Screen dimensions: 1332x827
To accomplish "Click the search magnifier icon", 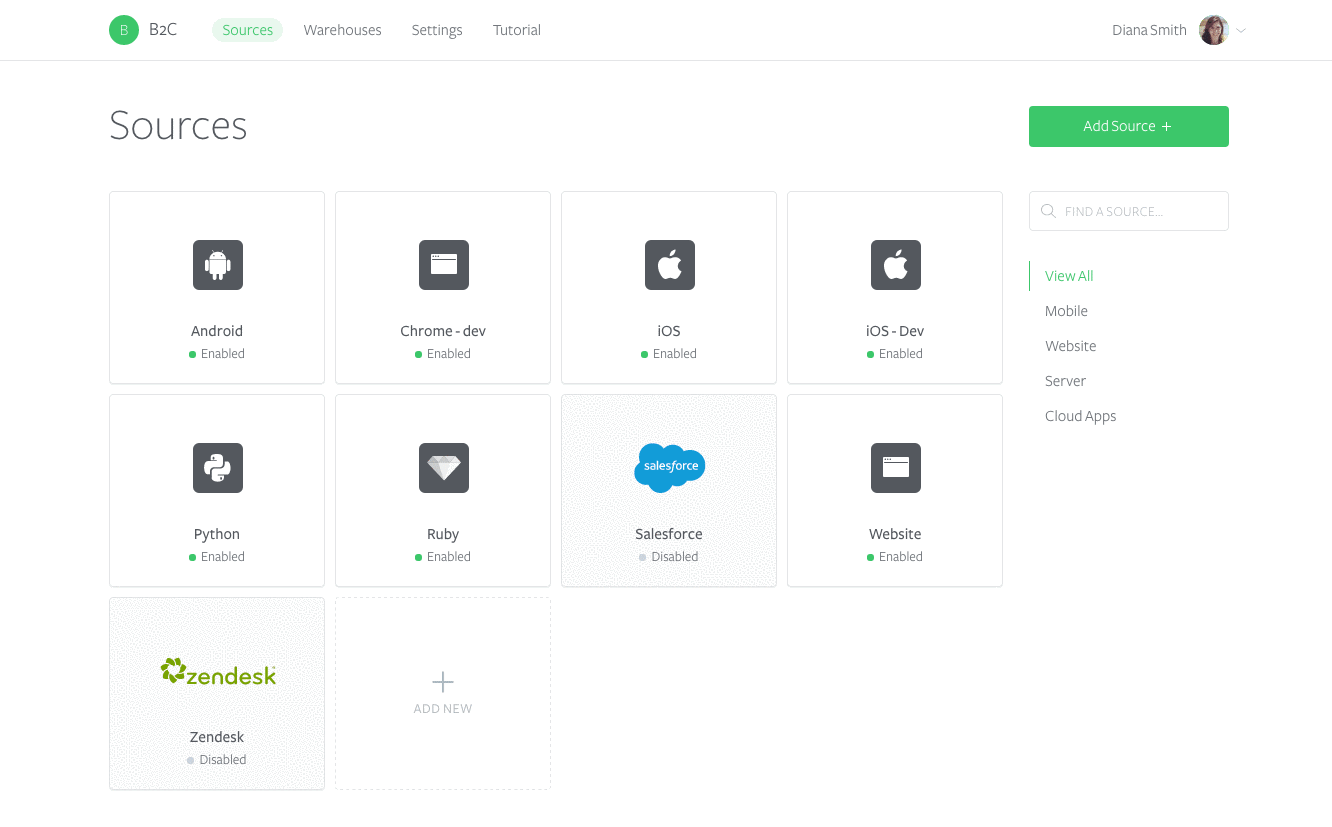I will 1048,211.
